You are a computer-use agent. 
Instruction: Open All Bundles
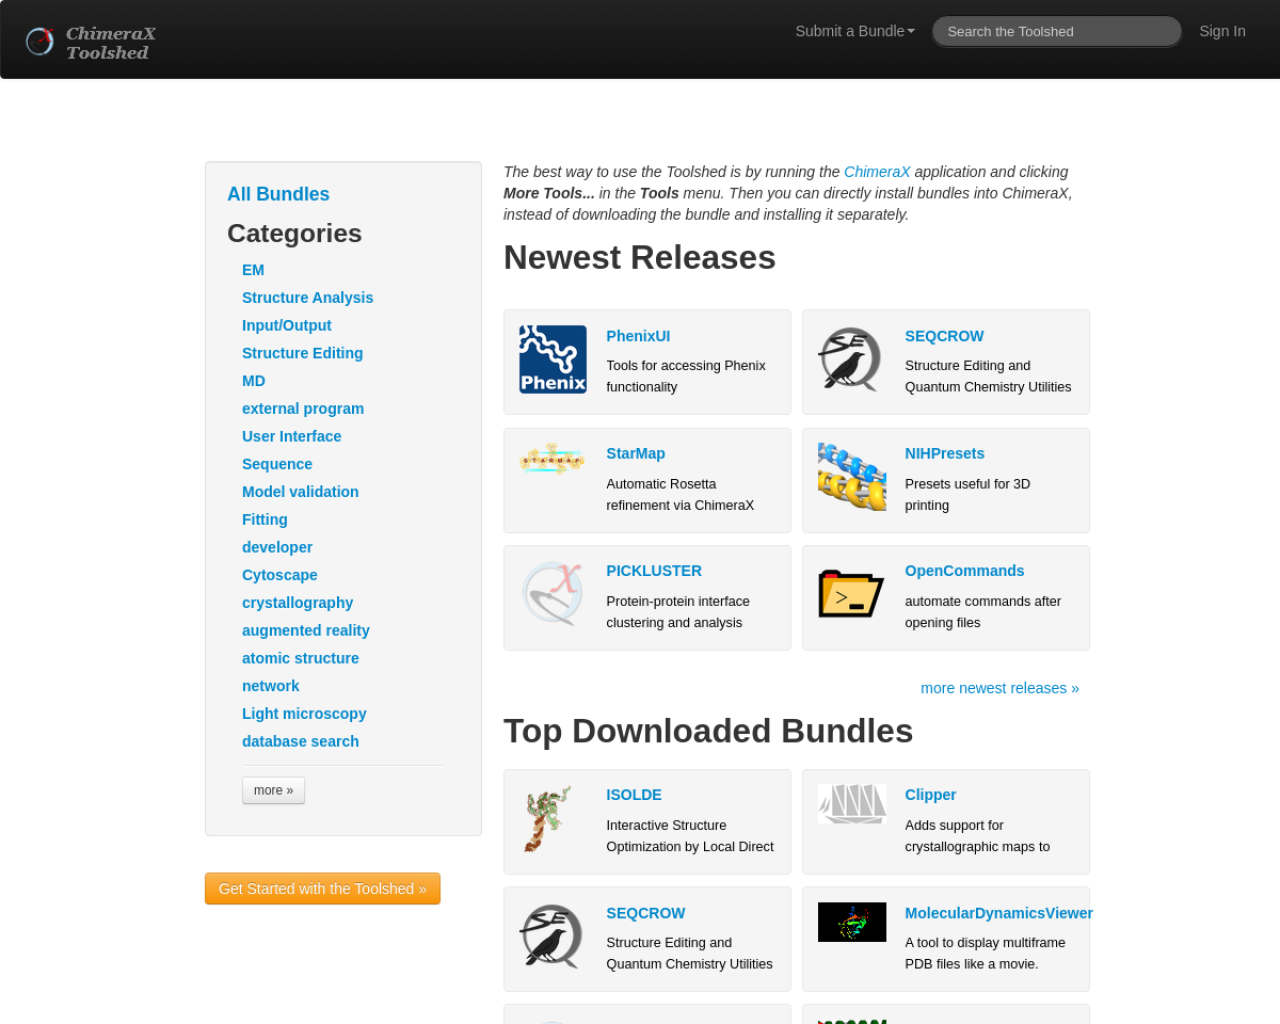click(x=278, y=194)
